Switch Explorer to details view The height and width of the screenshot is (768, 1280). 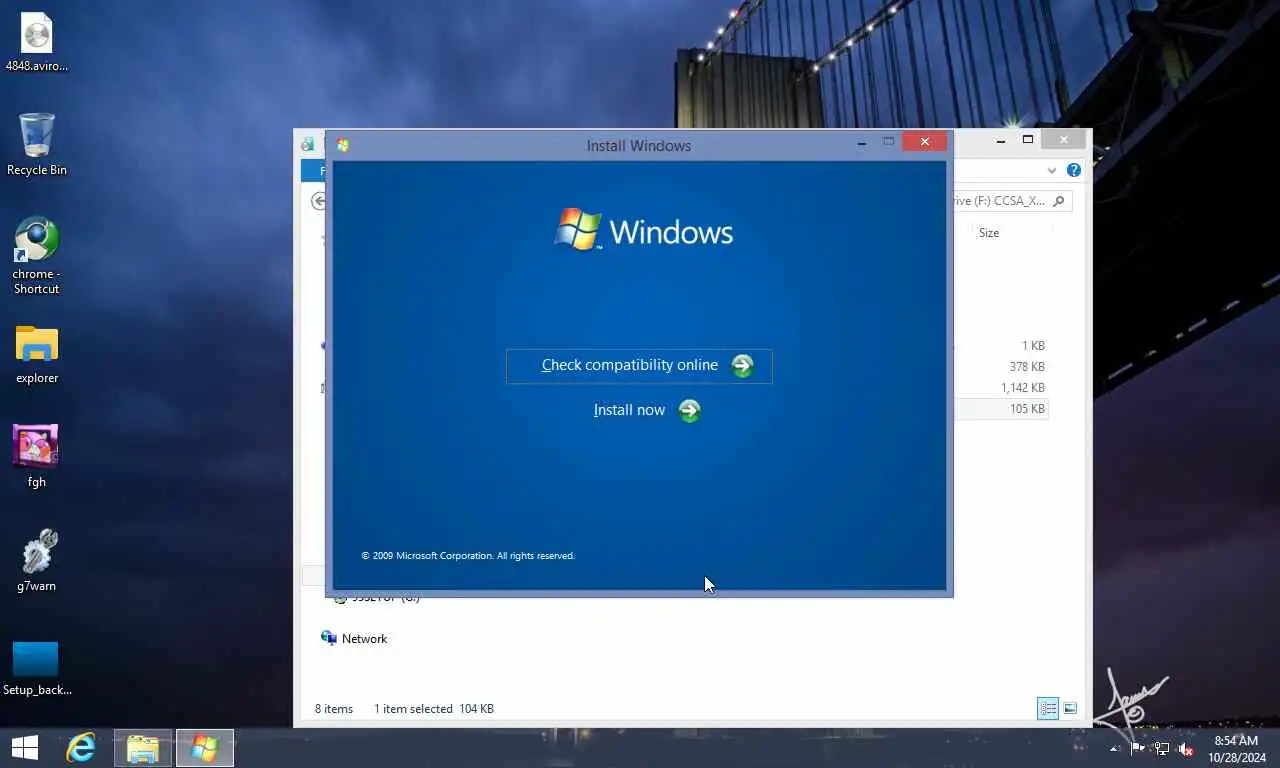coord(1048,709)
